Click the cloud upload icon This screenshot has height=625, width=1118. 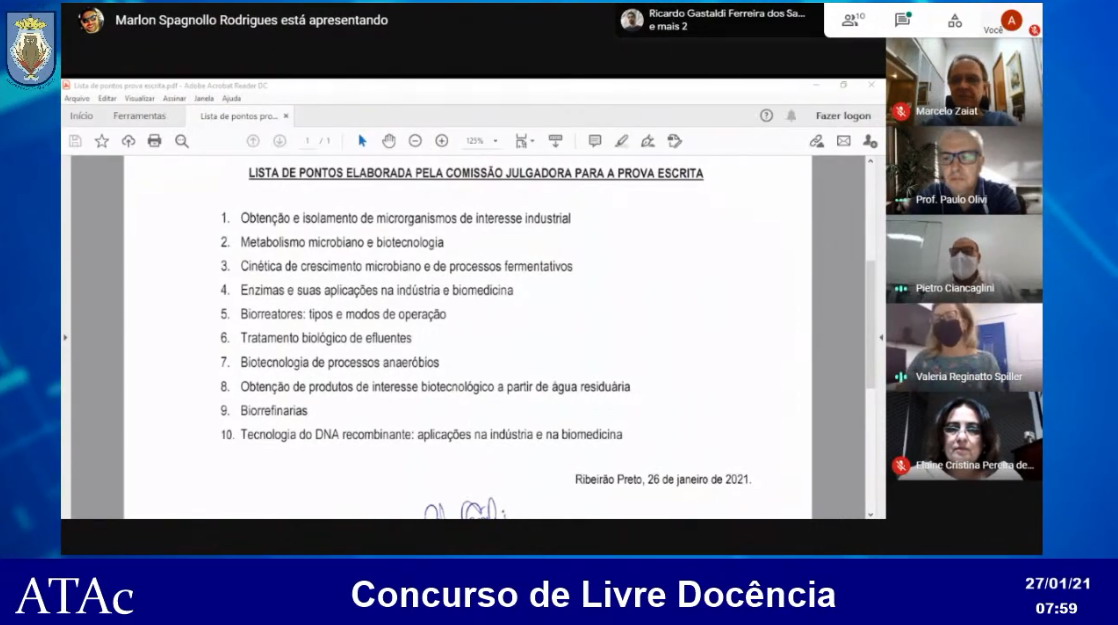[x=128, y=141]
